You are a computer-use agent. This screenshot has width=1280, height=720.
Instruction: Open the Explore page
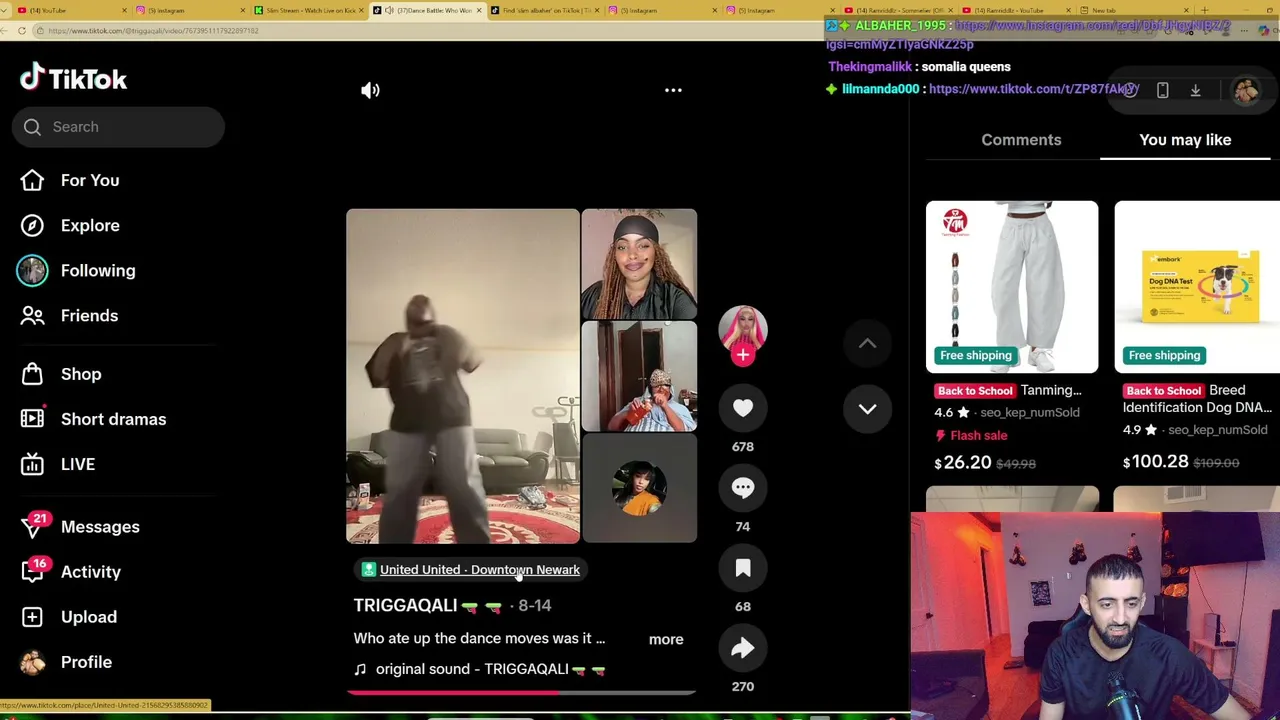click(x=90, y=225)
